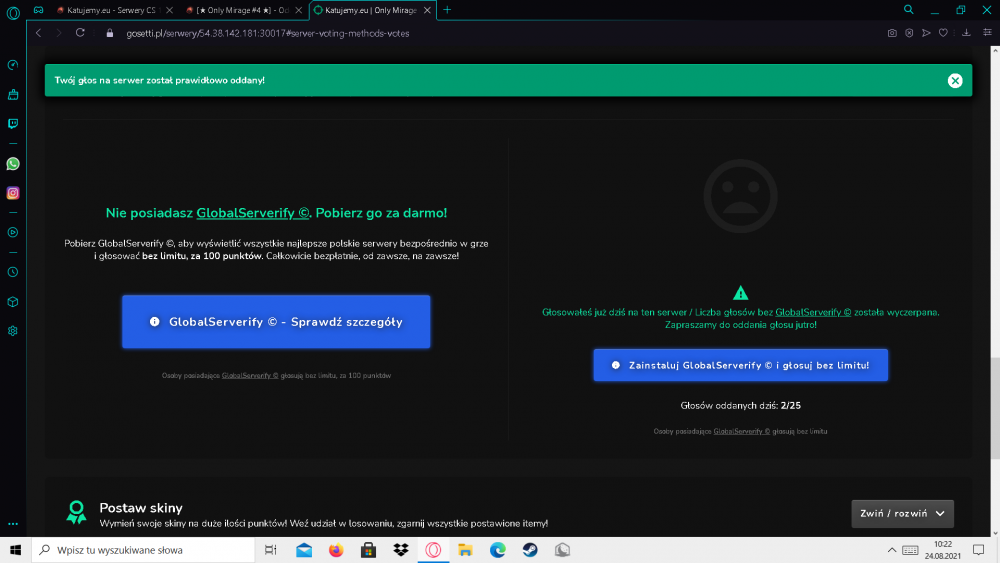Open Instagram in the sidebar
This screenshot has height=563, width=1000.
point(13,193)
